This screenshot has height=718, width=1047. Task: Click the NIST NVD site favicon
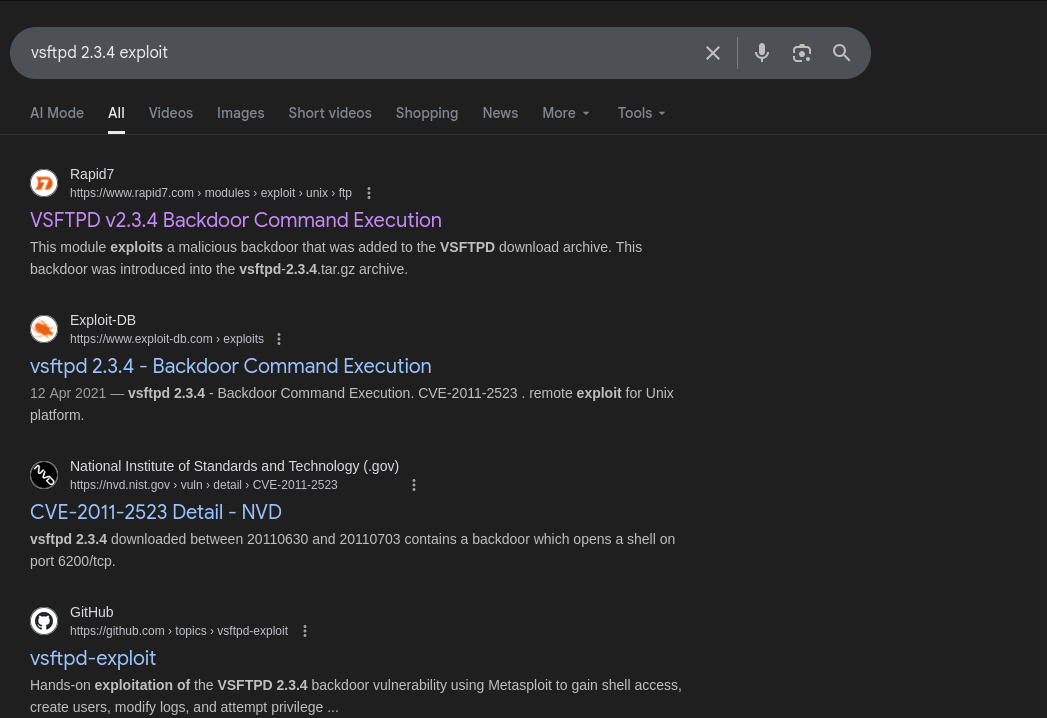pyautogui.click(x=44, y=475)
